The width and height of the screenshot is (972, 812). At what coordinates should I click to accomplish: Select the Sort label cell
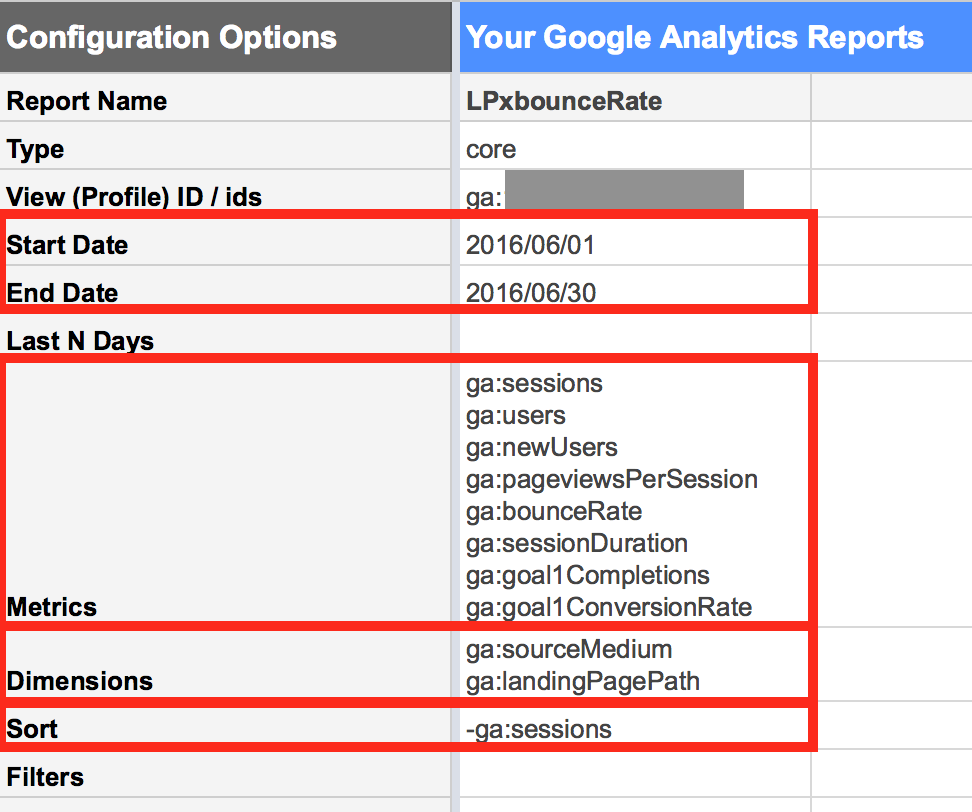226,726
